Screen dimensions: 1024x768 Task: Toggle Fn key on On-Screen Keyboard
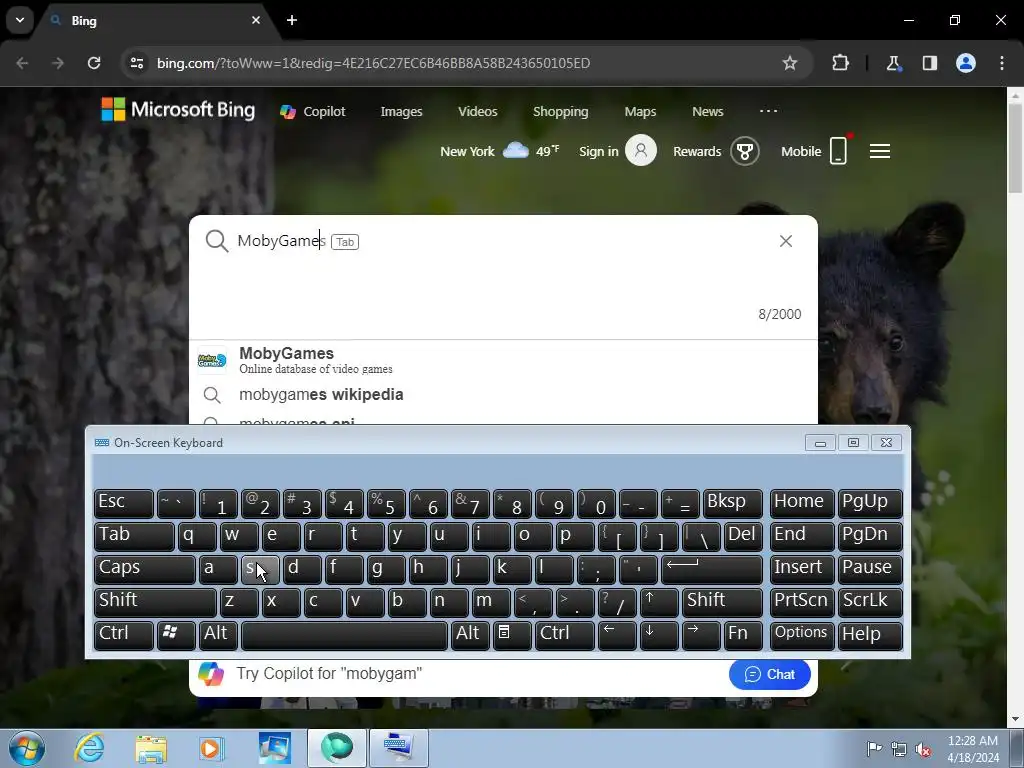tap(743, 635)
